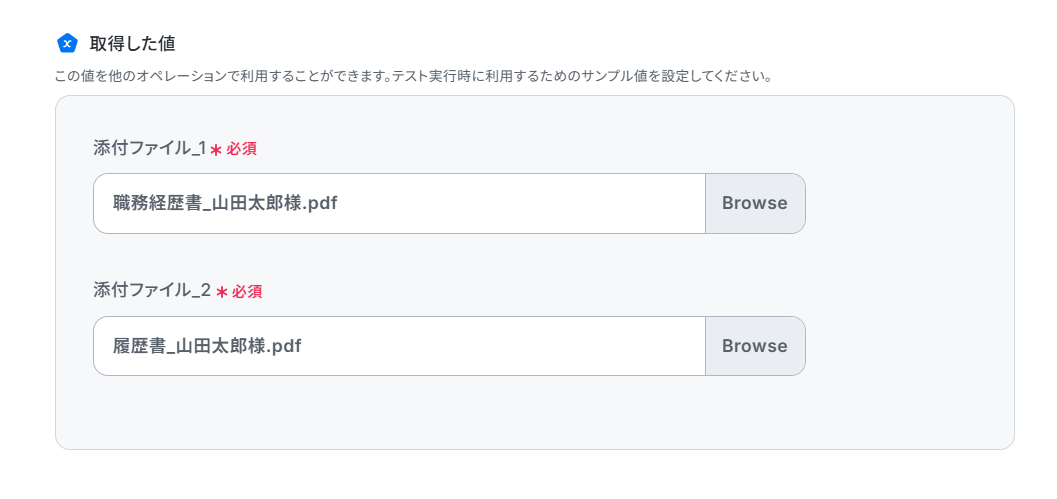
Task: Click the 添付ファイル_1 label
Action: [x=150, y=149]
